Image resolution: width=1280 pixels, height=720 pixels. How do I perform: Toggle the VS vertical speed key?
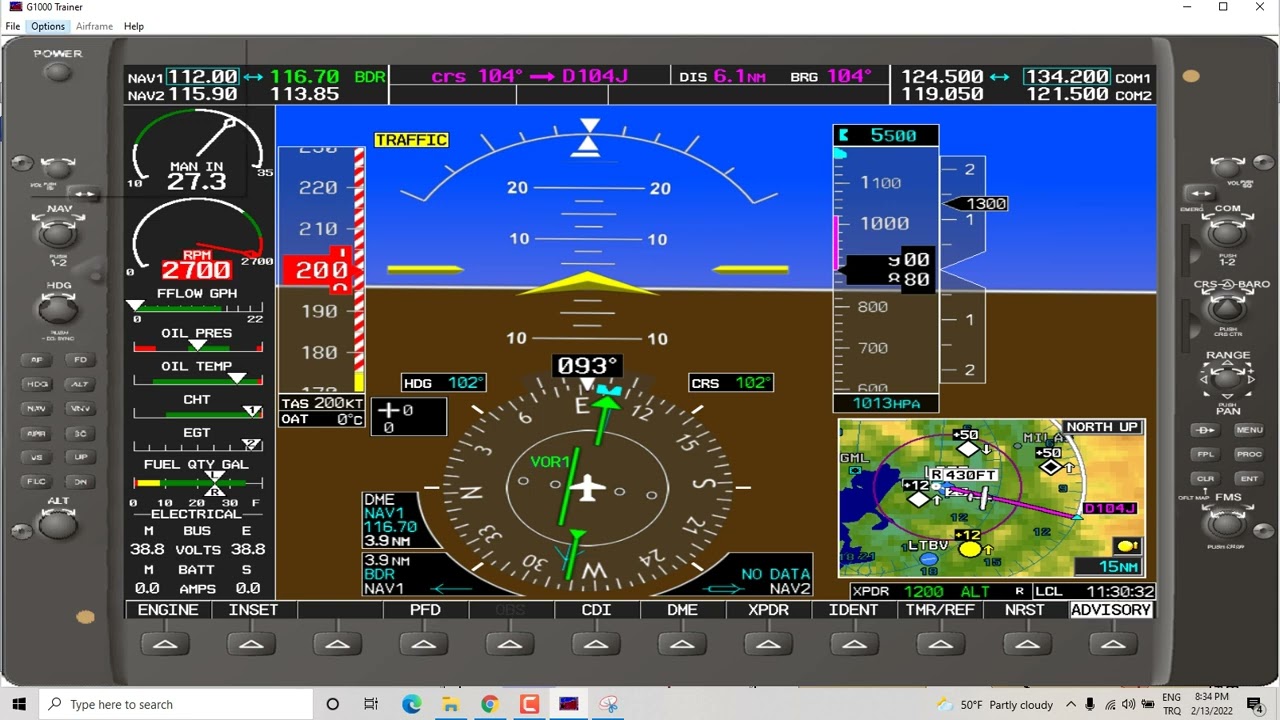(x=37, y=457)
